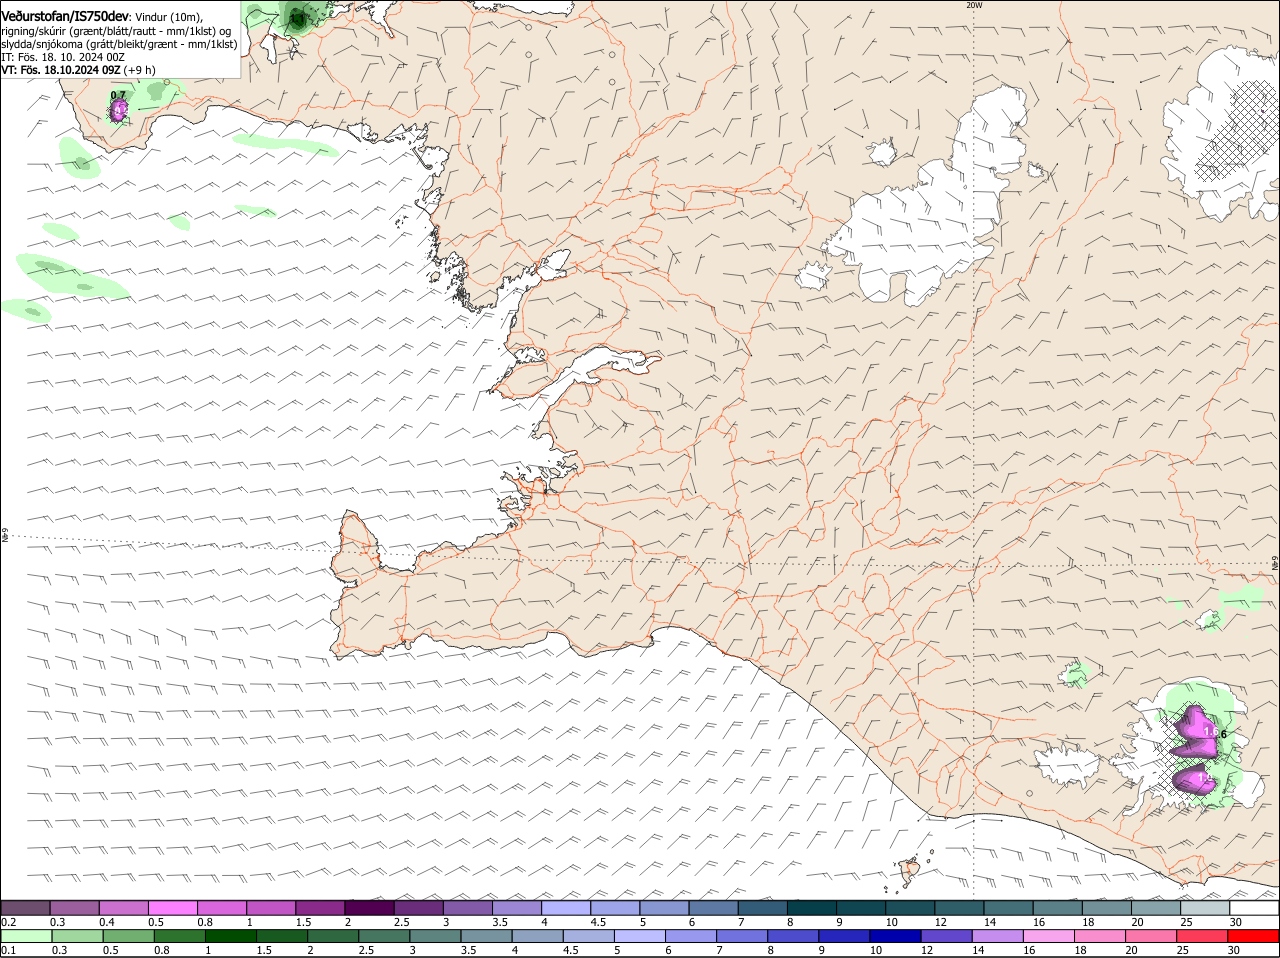This screenshot has width=1280, height=958.
Task: Pick the medium green 0.5 swatch, lower scale
Action: click(x=128, y=936)
